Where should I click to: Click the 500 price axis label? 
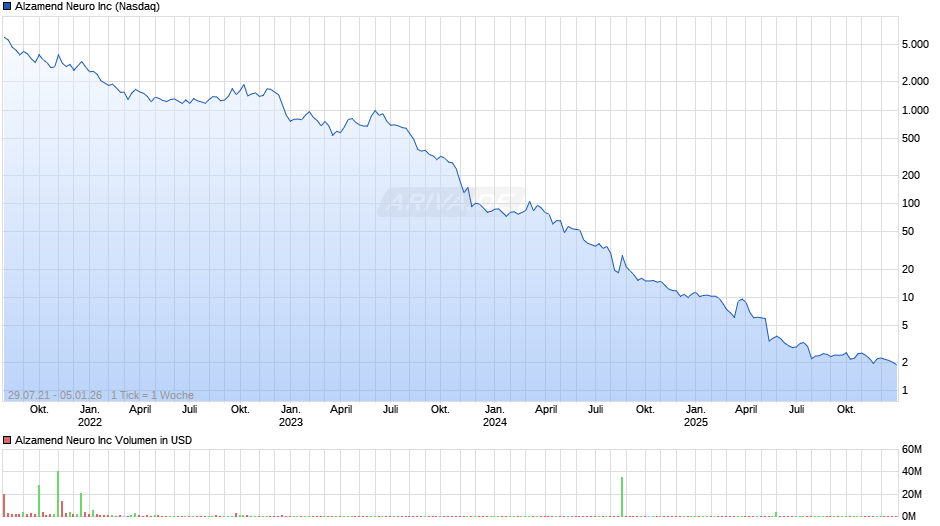[911, 139]
